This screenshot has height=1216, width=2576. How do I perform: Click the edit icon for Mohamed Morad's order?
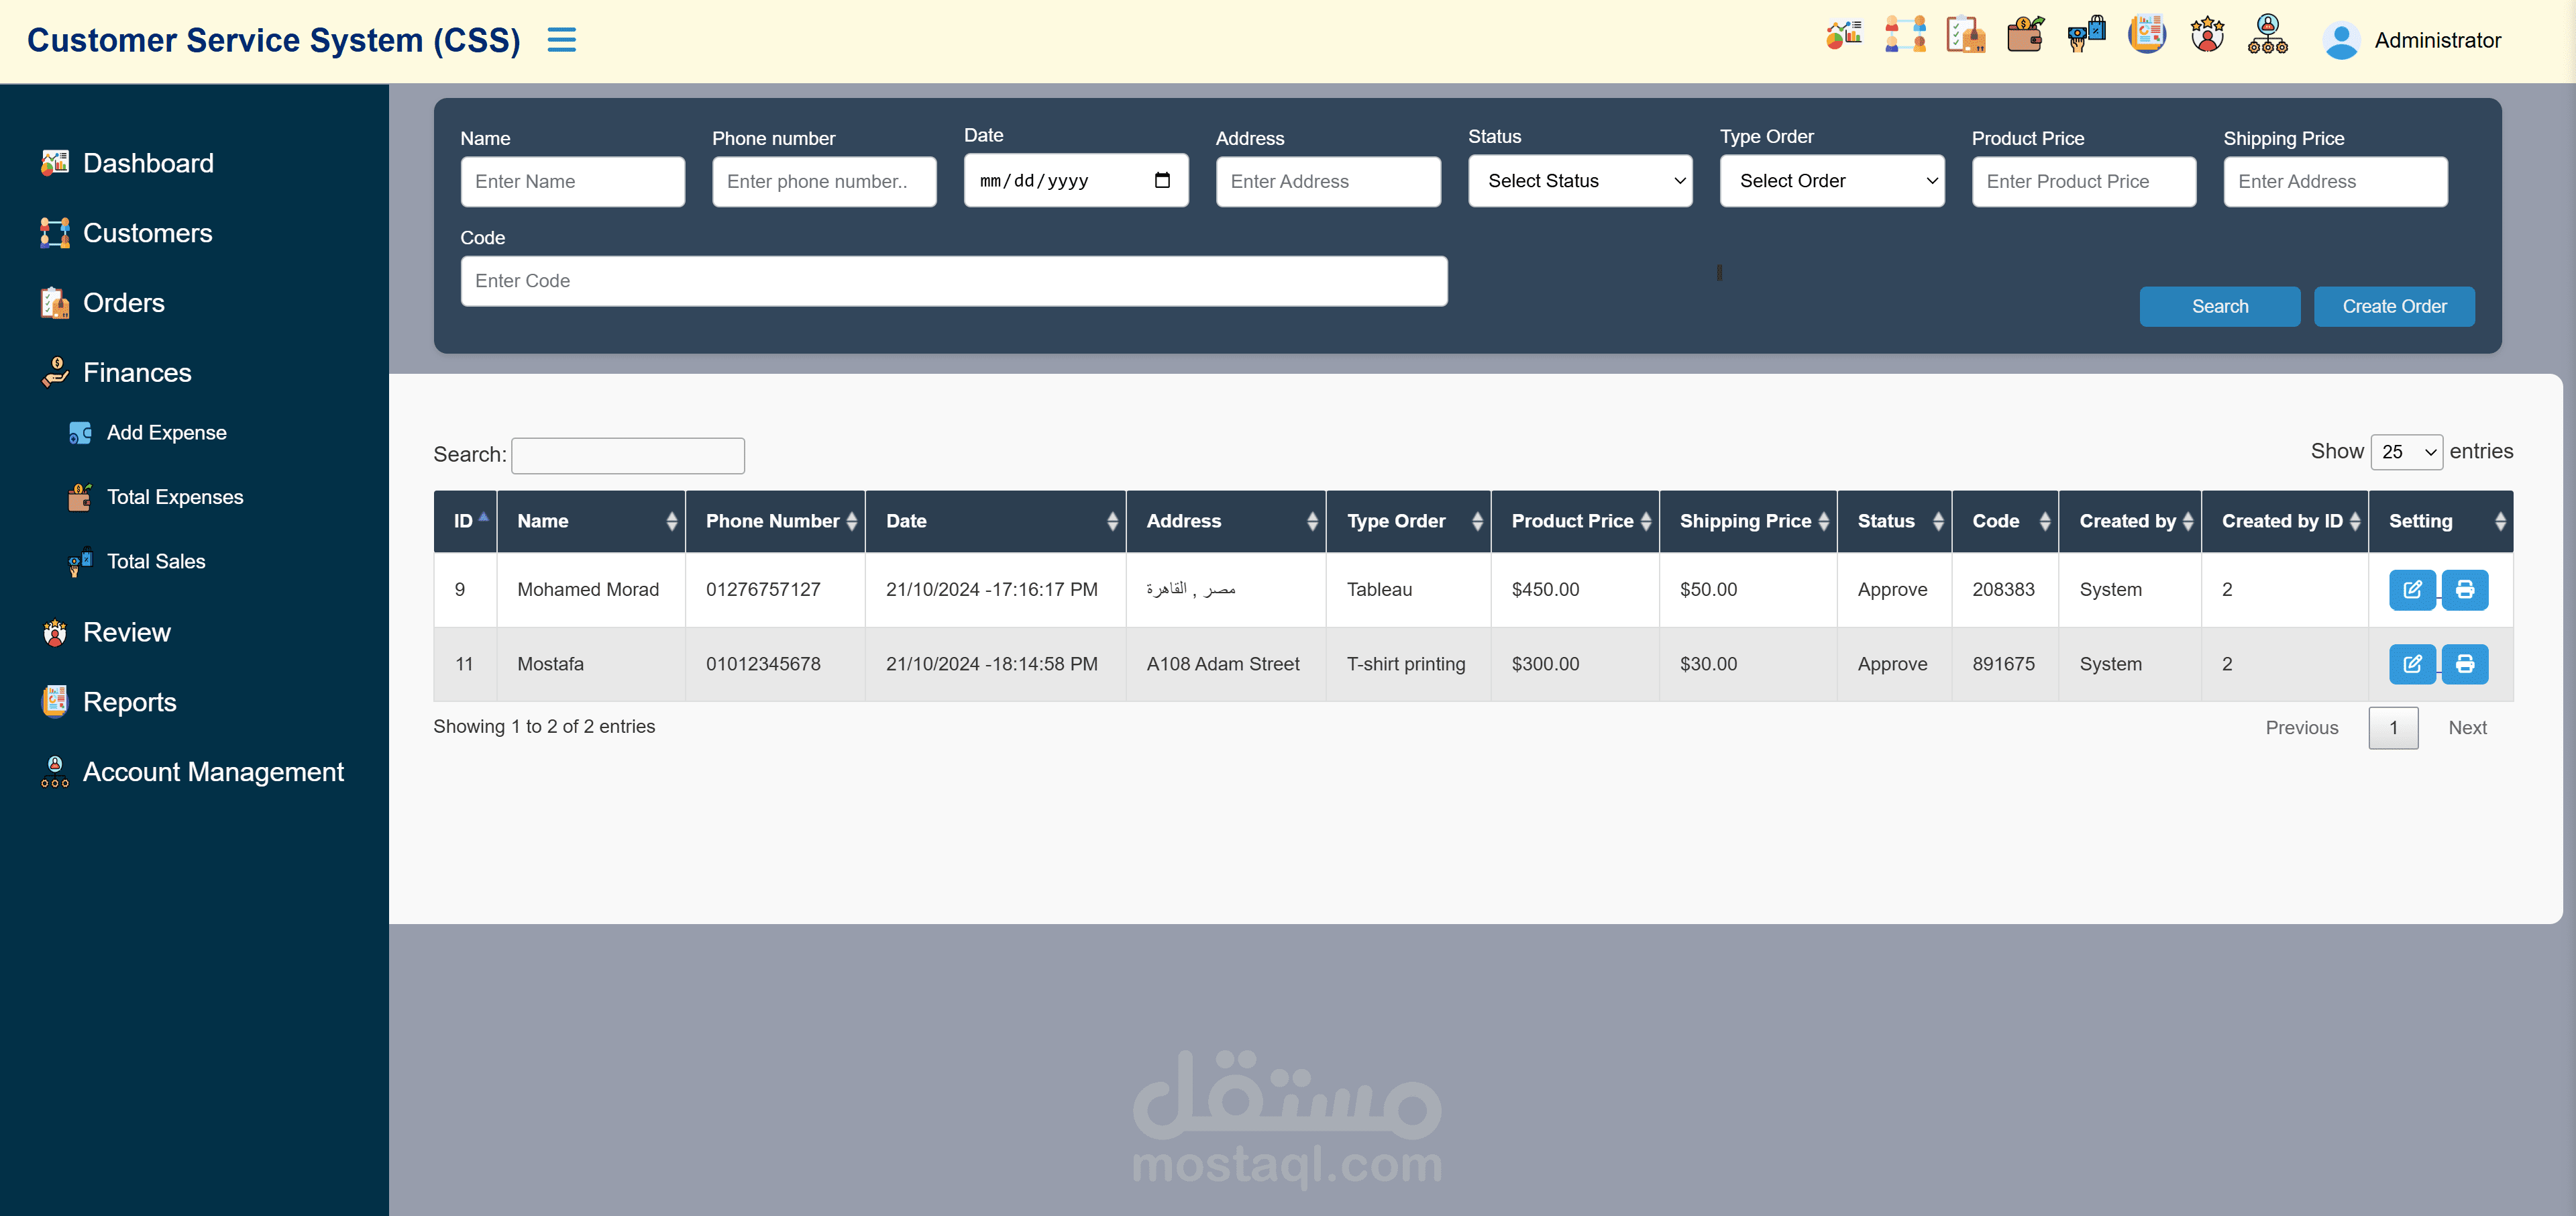[x=2413, y=589]
